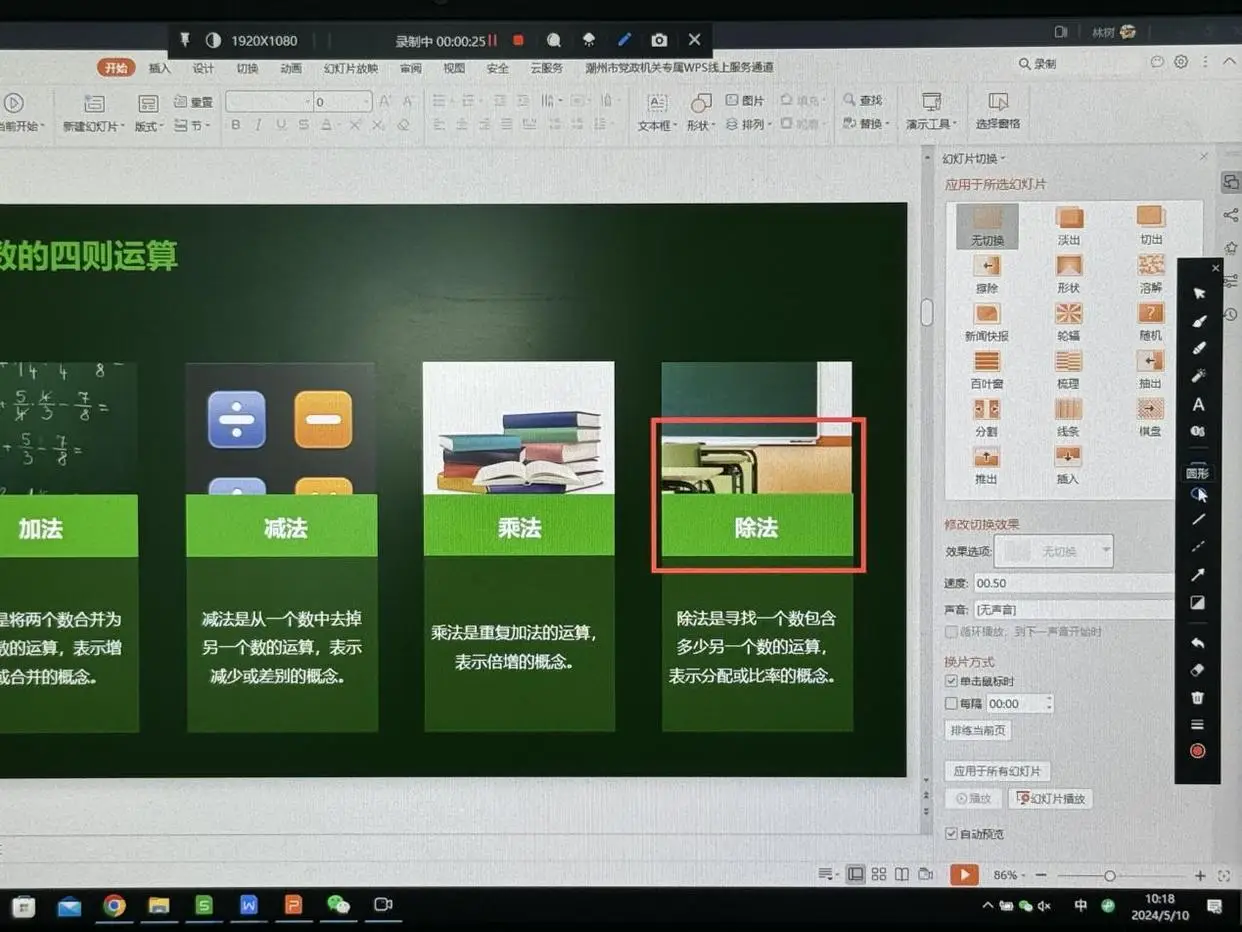Stop the screen recording with the red square
1242x932 pixels.
point(518,41)
